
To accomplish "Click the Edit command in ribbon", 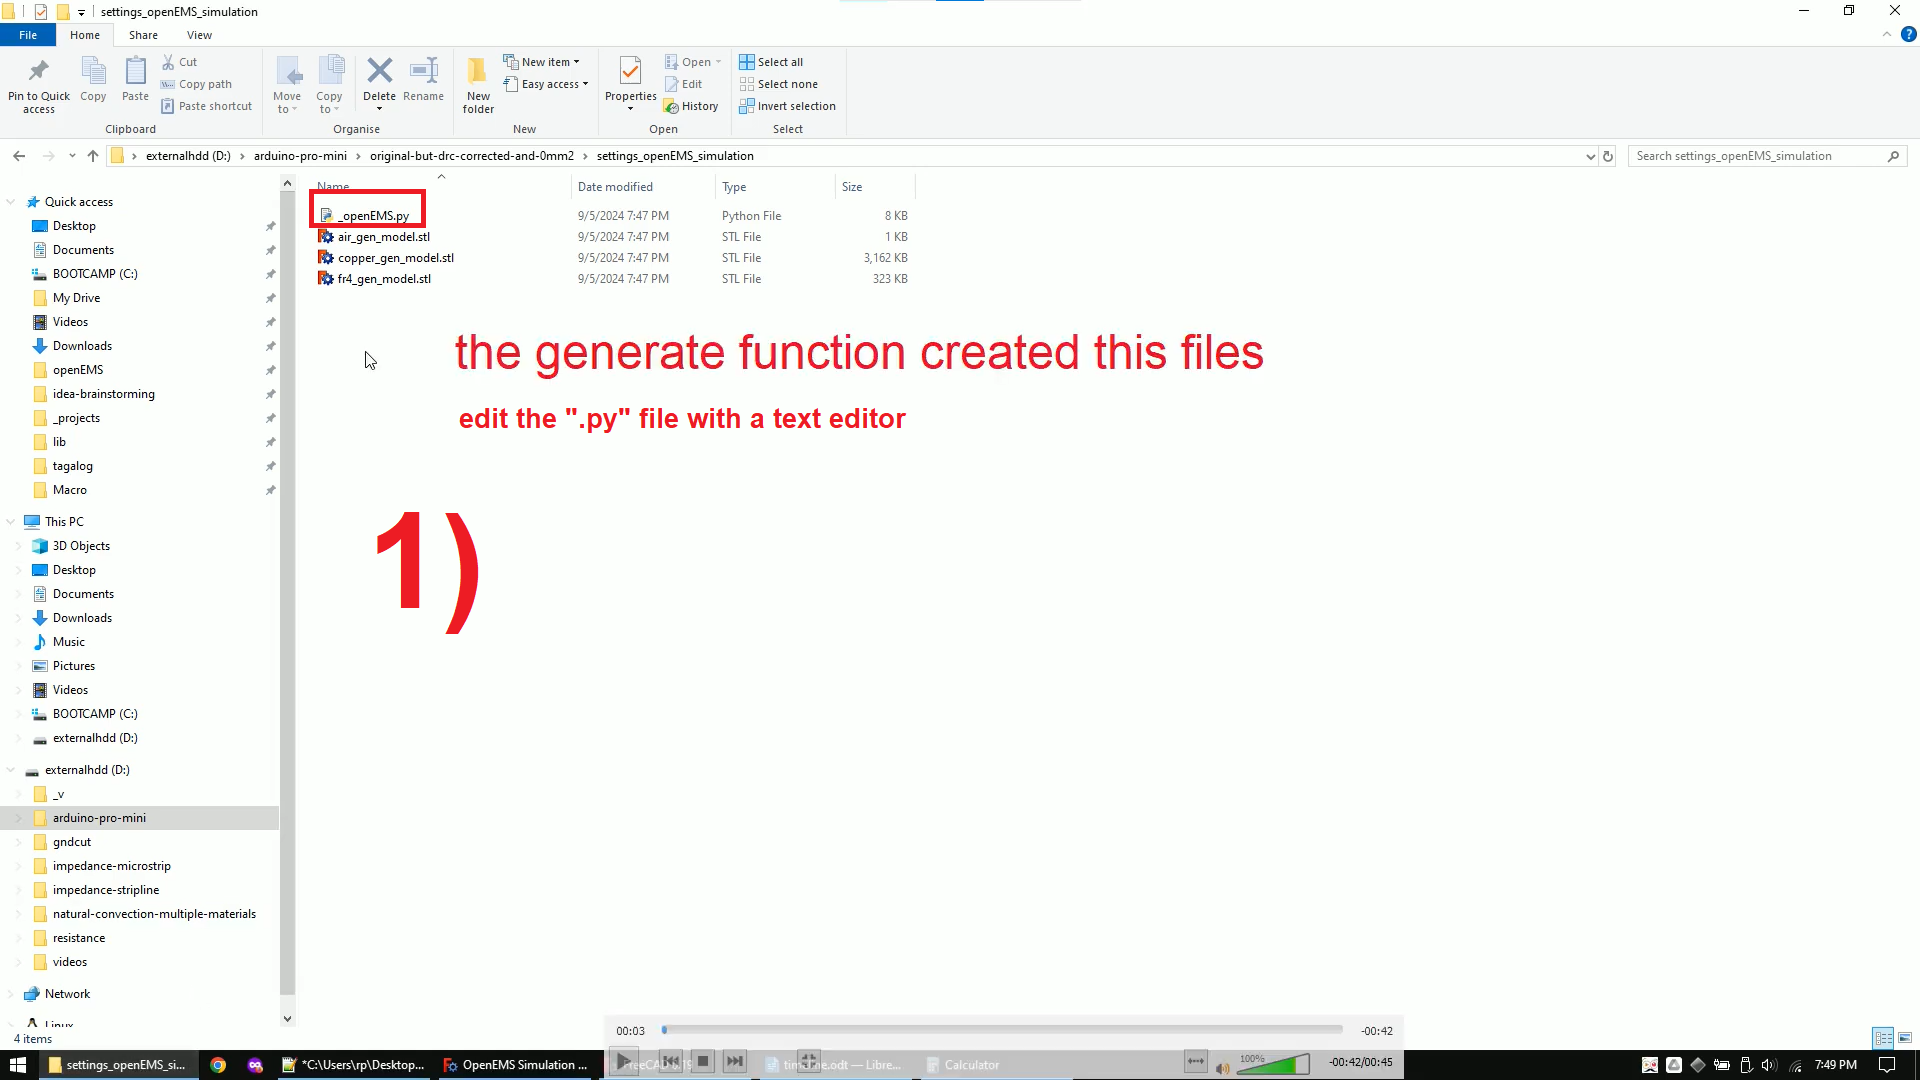I will [683, 84].
